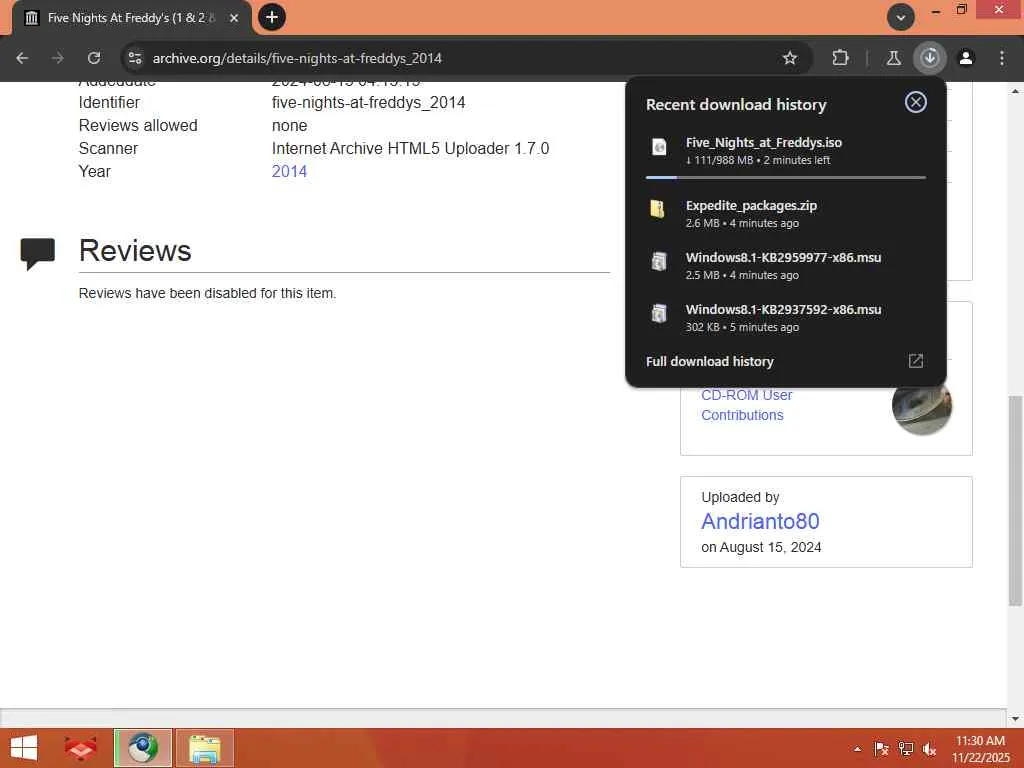This screenshot has height=768, width=1024.
Task: Click the external-link icon beside Full download history
Action: tap(916, 361)
